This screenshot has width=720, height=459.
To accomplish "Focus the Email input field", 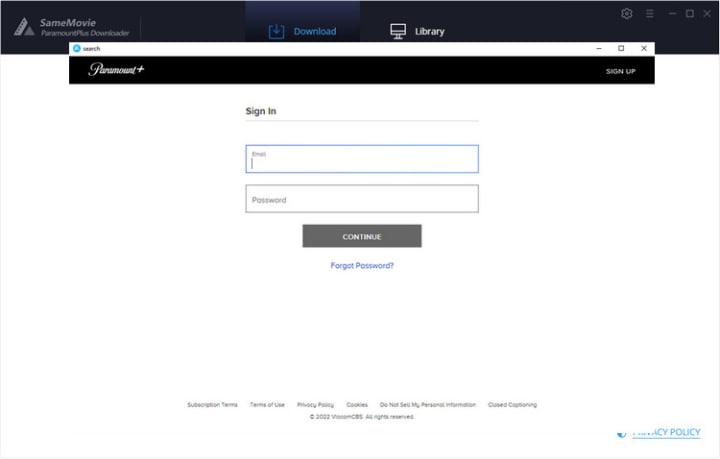I will tap(362, 159).
